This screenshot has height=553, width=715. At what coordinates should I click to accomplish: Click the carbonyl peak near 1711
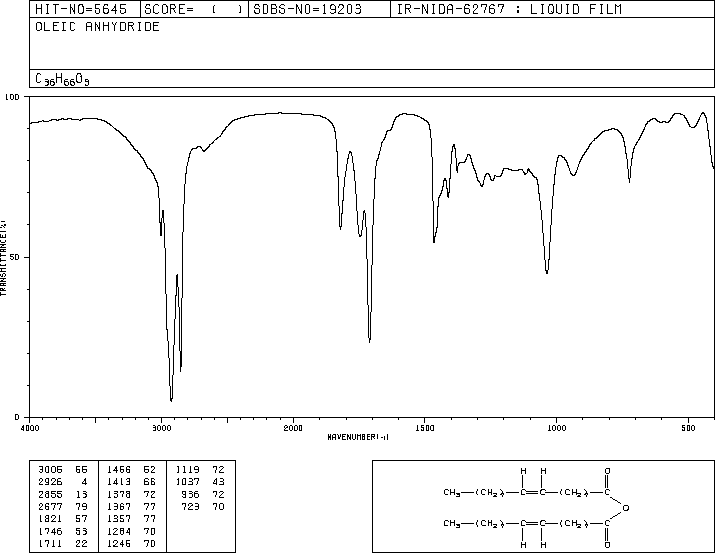coord(369,340)
